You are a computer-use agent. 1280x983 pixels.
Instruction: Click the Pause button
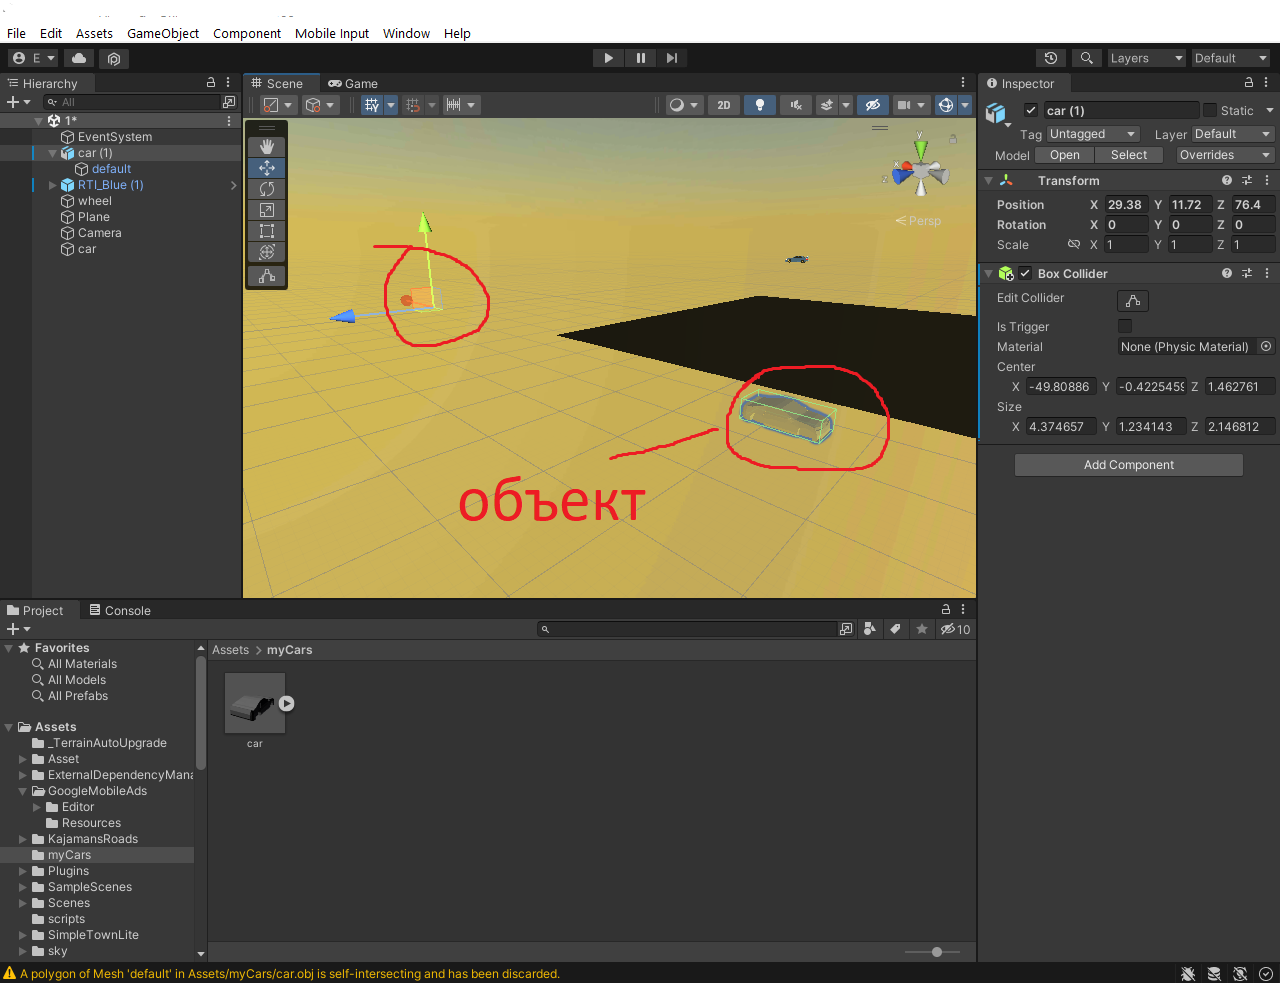[640, 58]
